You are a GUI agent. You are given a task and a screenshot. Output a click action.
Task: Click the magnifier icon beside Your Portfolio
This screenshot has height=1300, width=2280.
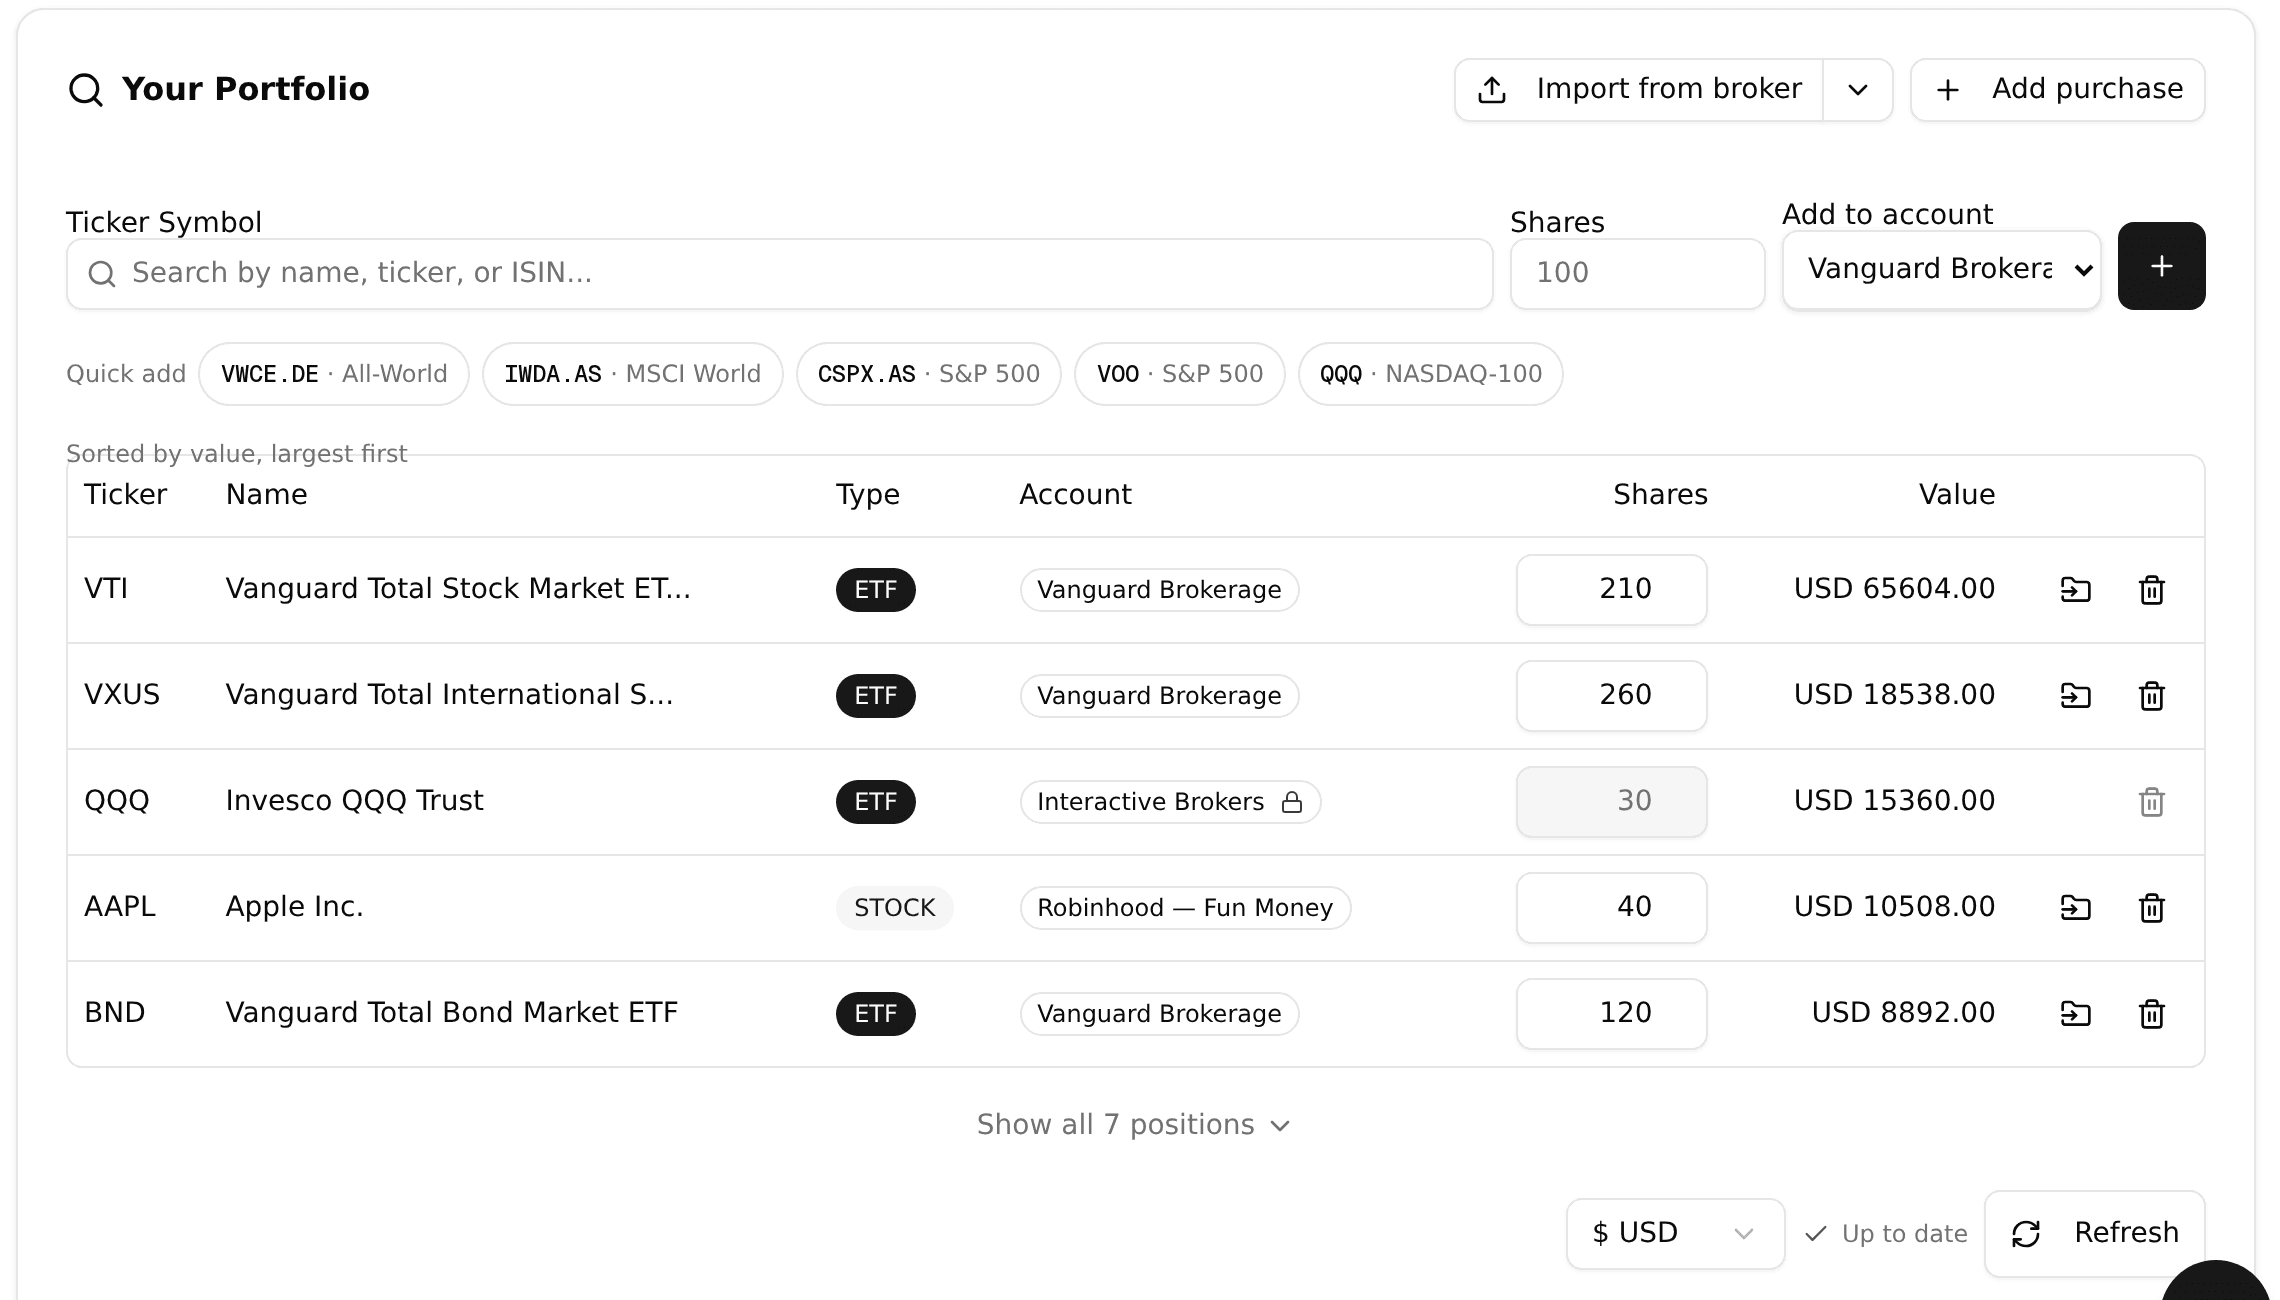(86, 90)
